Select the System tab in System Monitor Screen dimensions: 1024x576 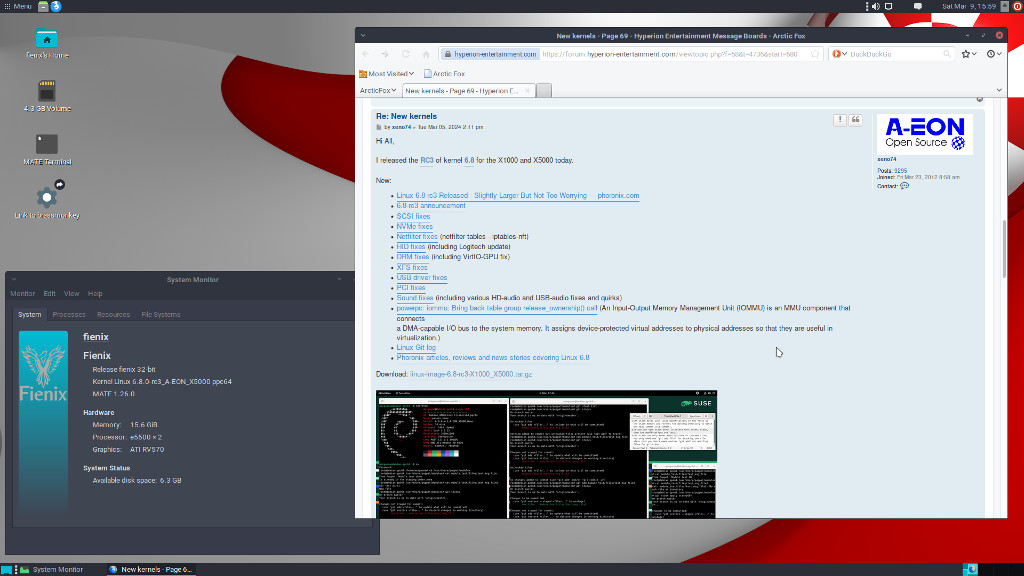tap(29, 315)
